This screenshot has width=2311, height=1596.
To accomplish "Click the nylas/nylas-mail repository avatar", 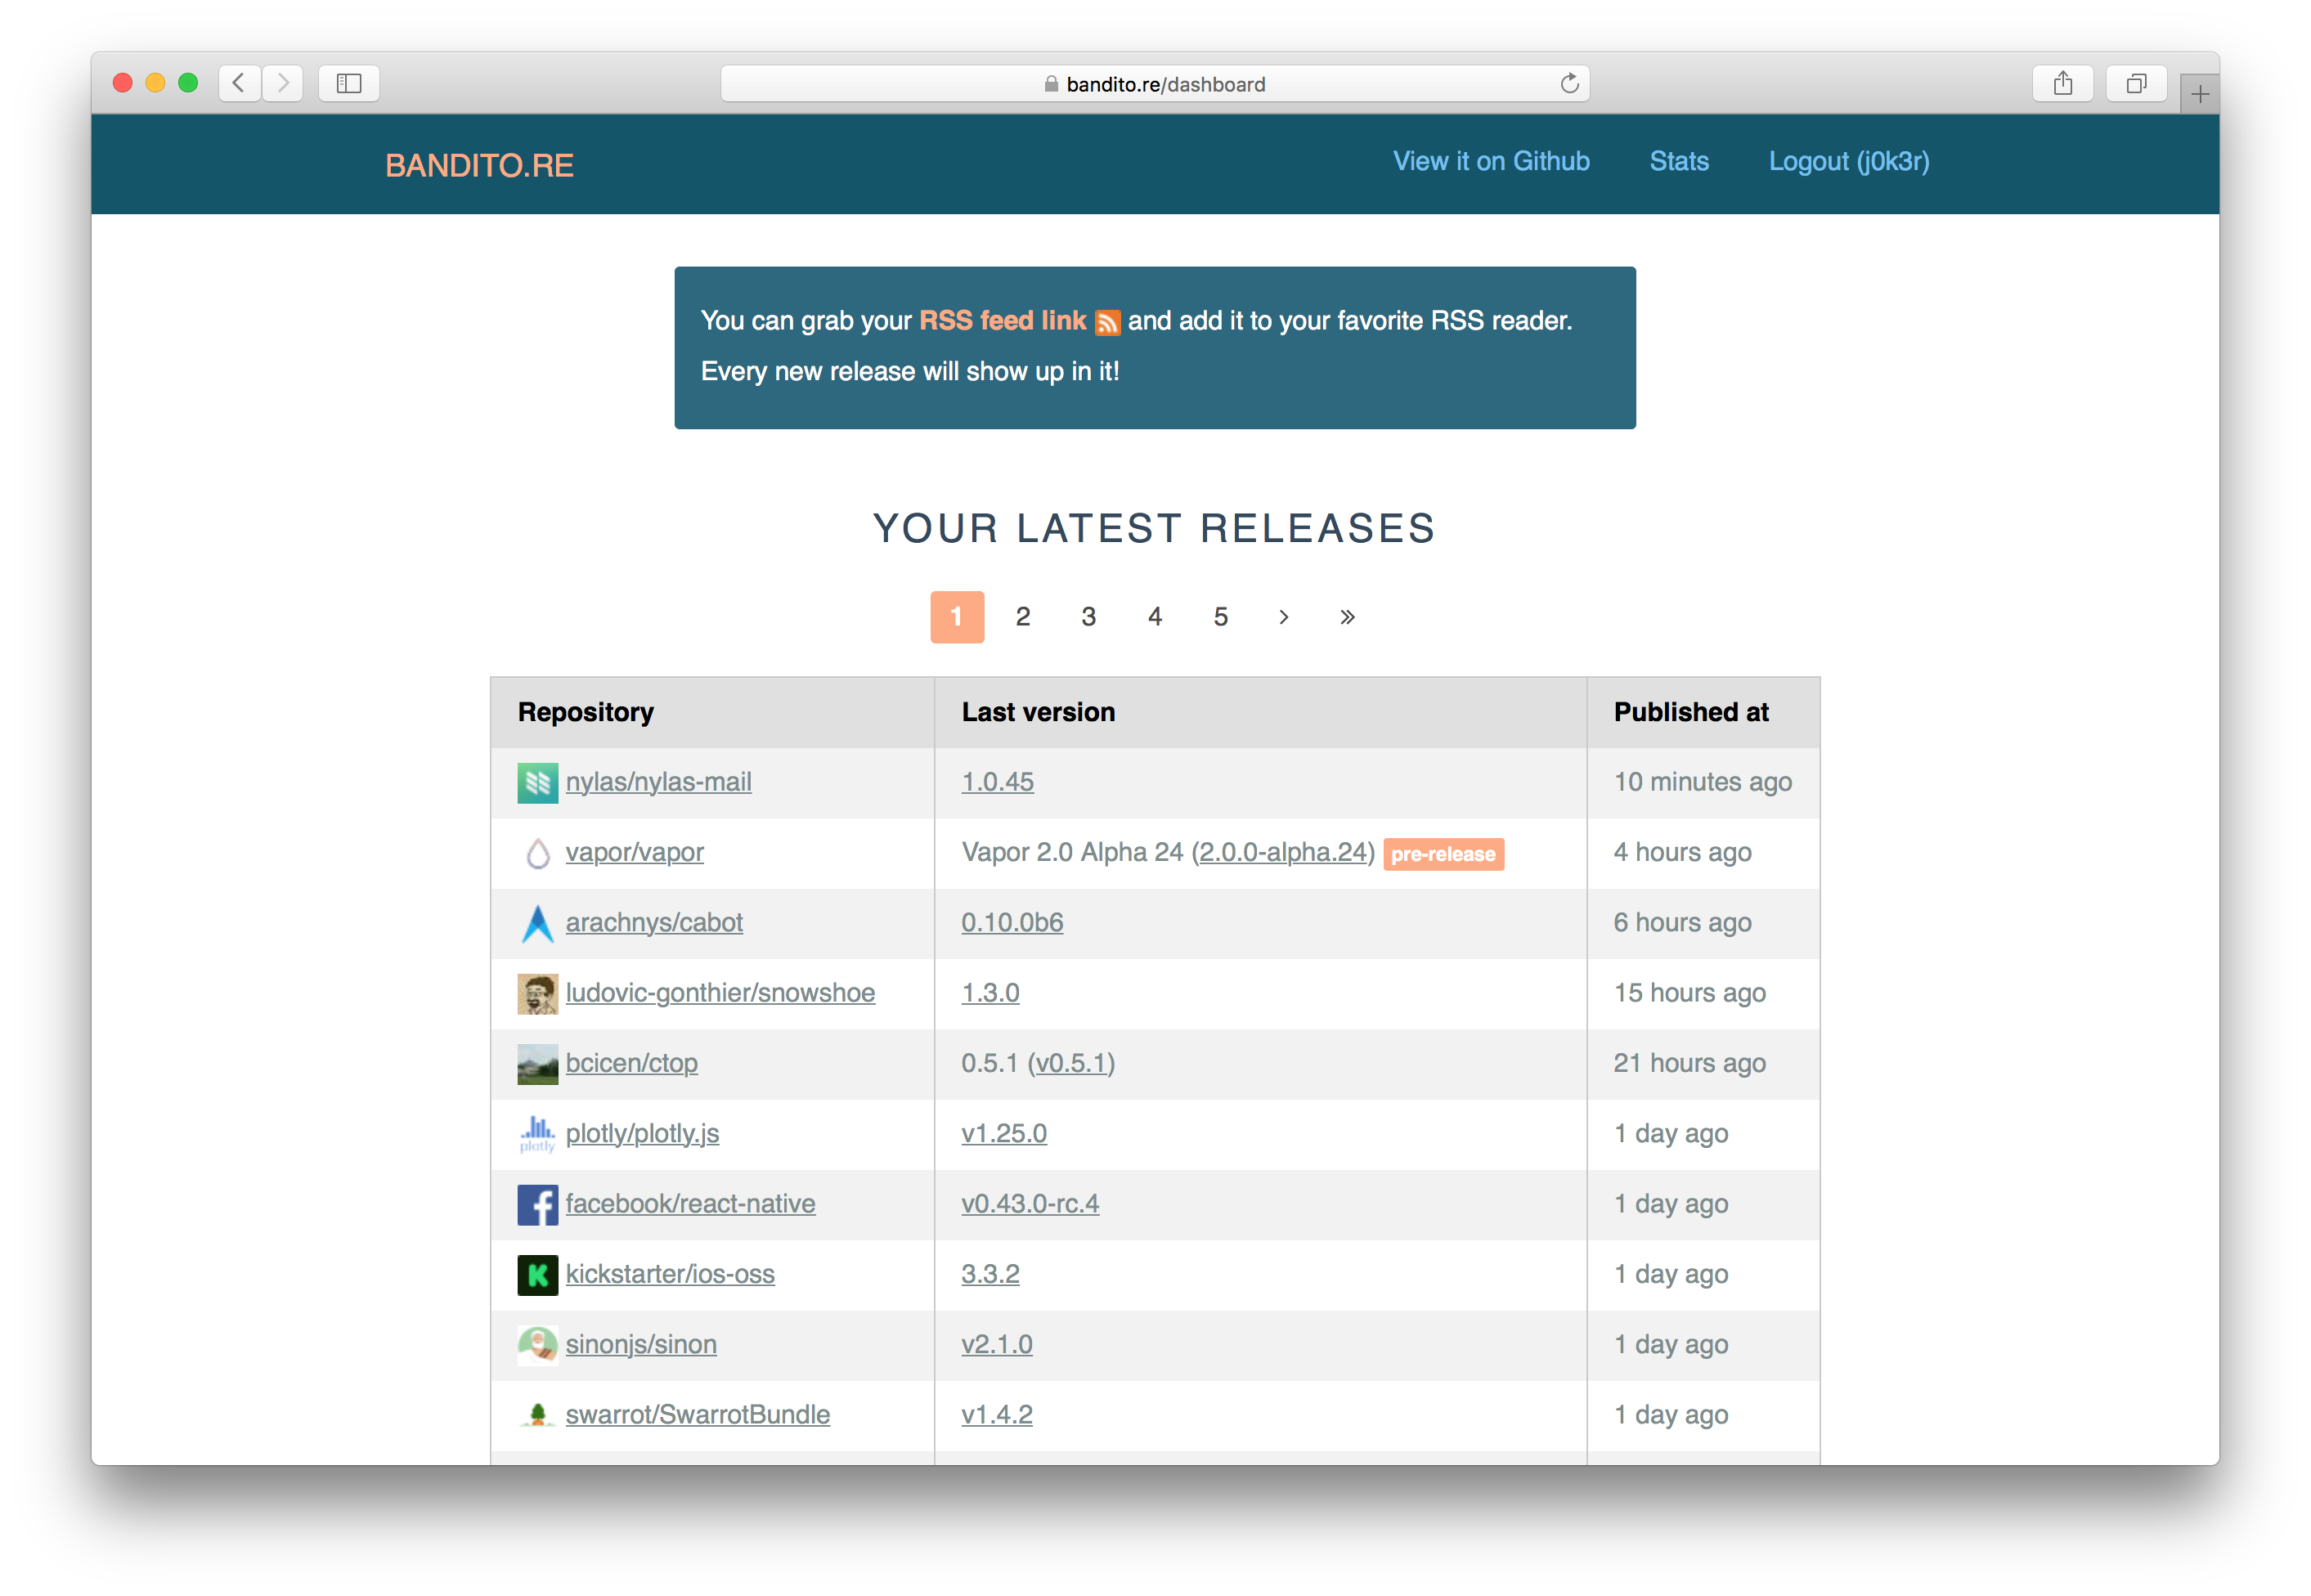I will (537, 783).
